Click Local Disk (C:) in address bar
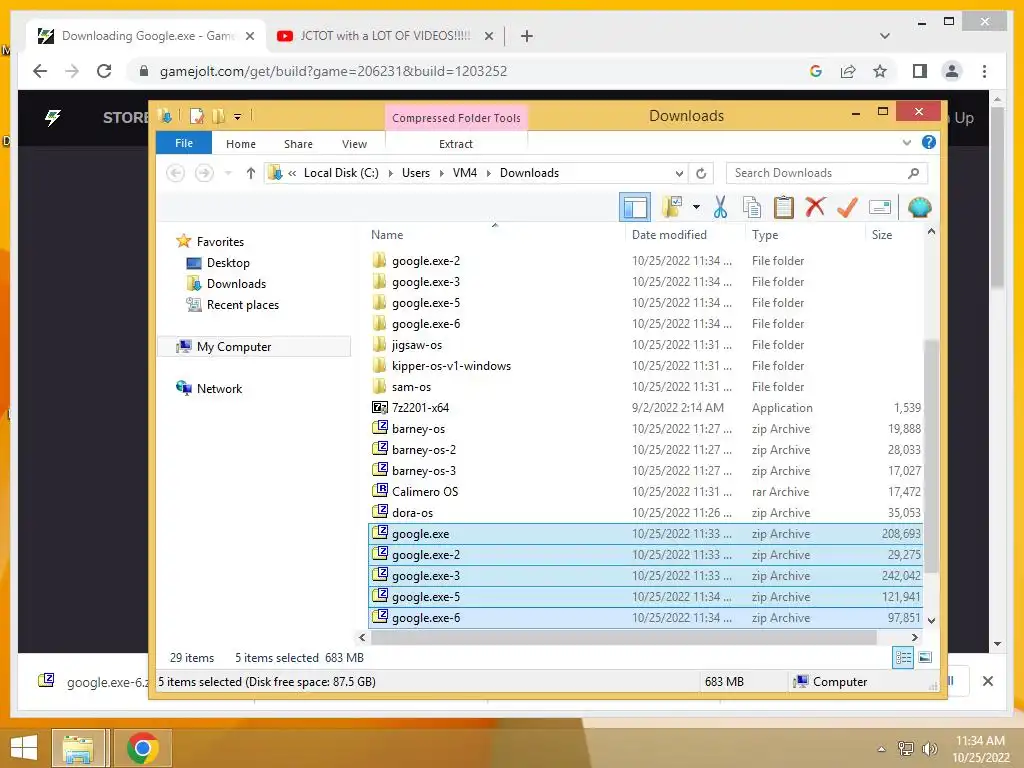Viewport: 1024px width, 768px height. pyautogui.click(x=341, y=173)
